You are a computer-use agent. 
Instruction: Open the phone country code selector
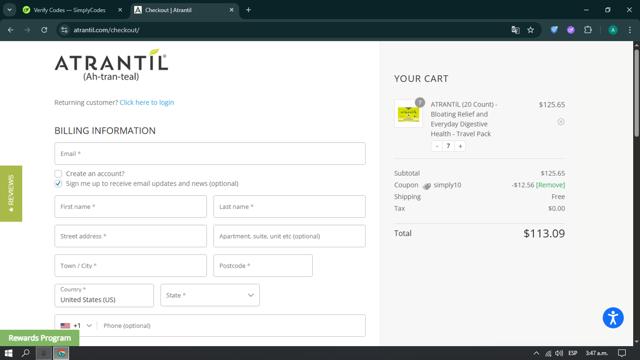tap(76, 325)
